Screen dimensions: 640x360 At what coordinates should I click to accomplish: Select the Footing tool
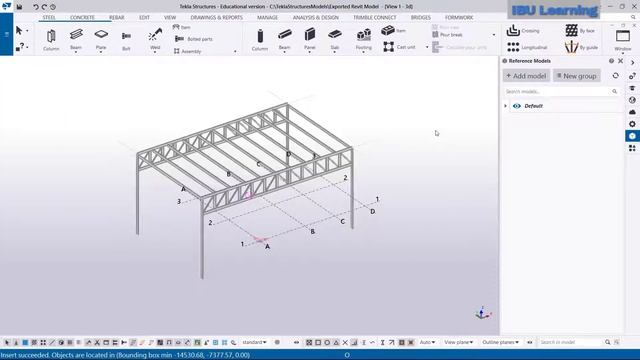(363, 39)
